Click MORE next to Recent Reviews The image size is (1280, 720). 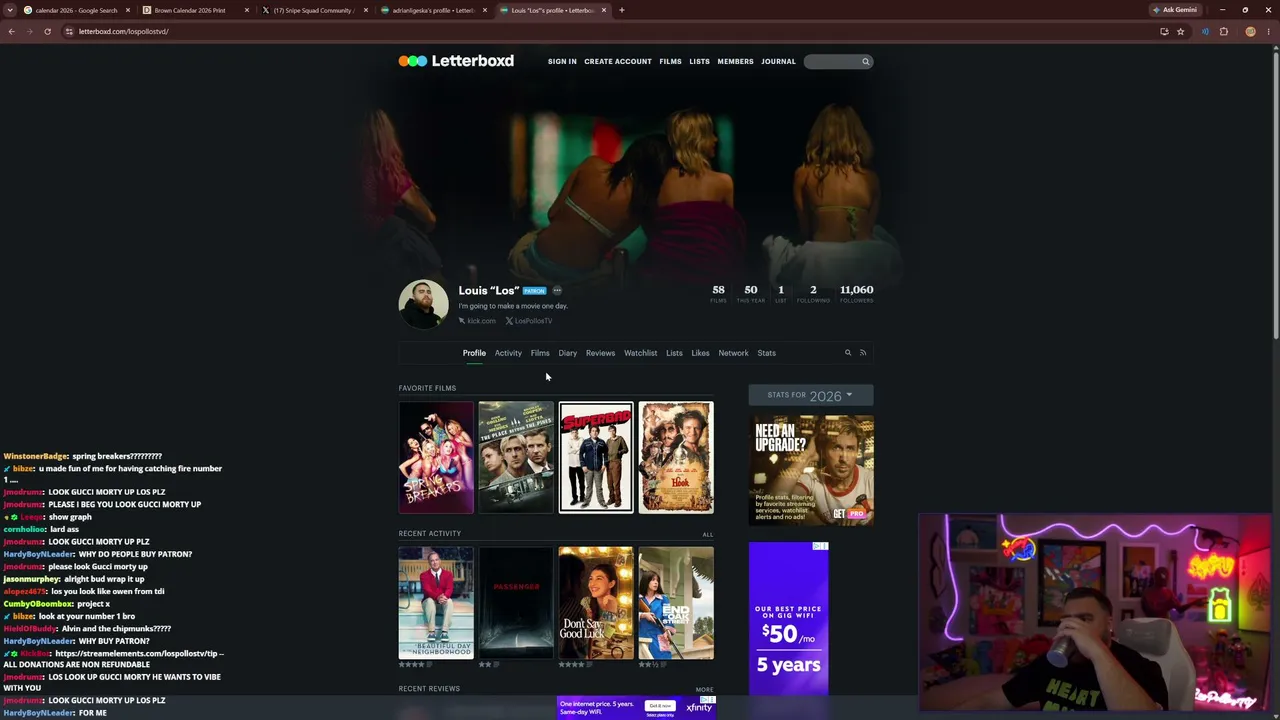705,690
